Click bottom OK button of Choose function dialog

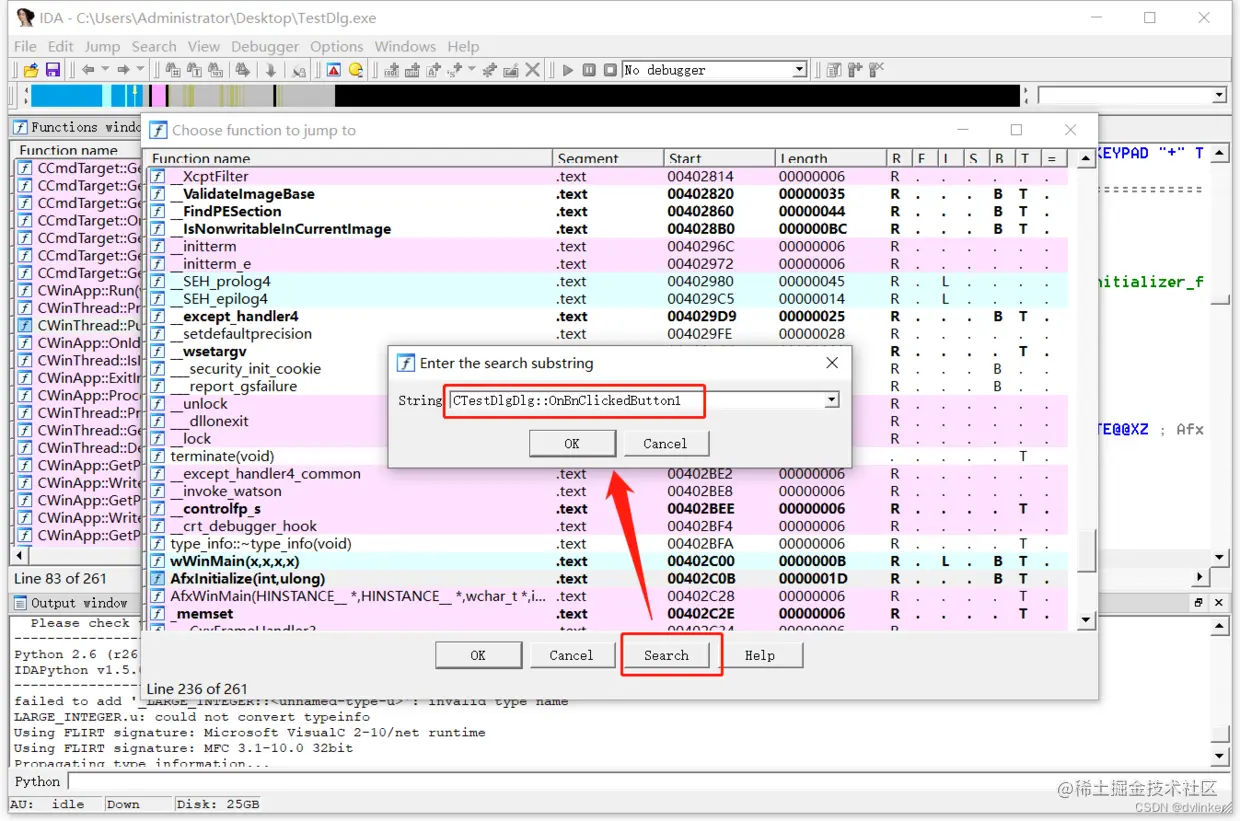[x=478, y=655]
